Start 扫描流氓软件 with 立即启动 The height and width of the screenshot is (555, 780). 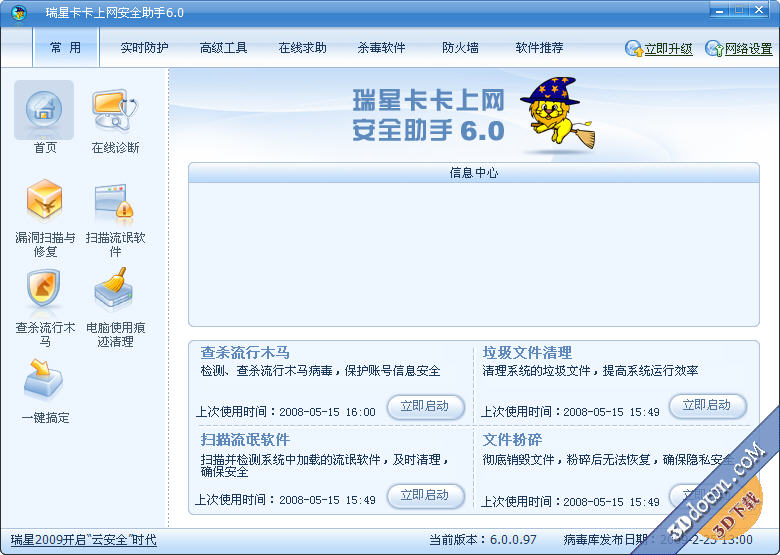click(x=425, y=496)
